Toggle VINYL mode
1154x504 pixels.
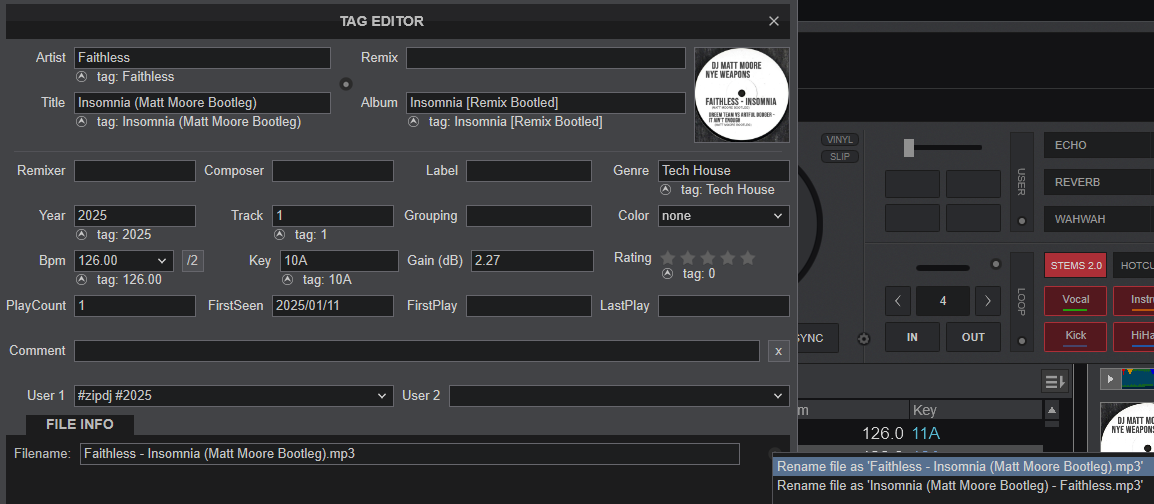[838, 140]
